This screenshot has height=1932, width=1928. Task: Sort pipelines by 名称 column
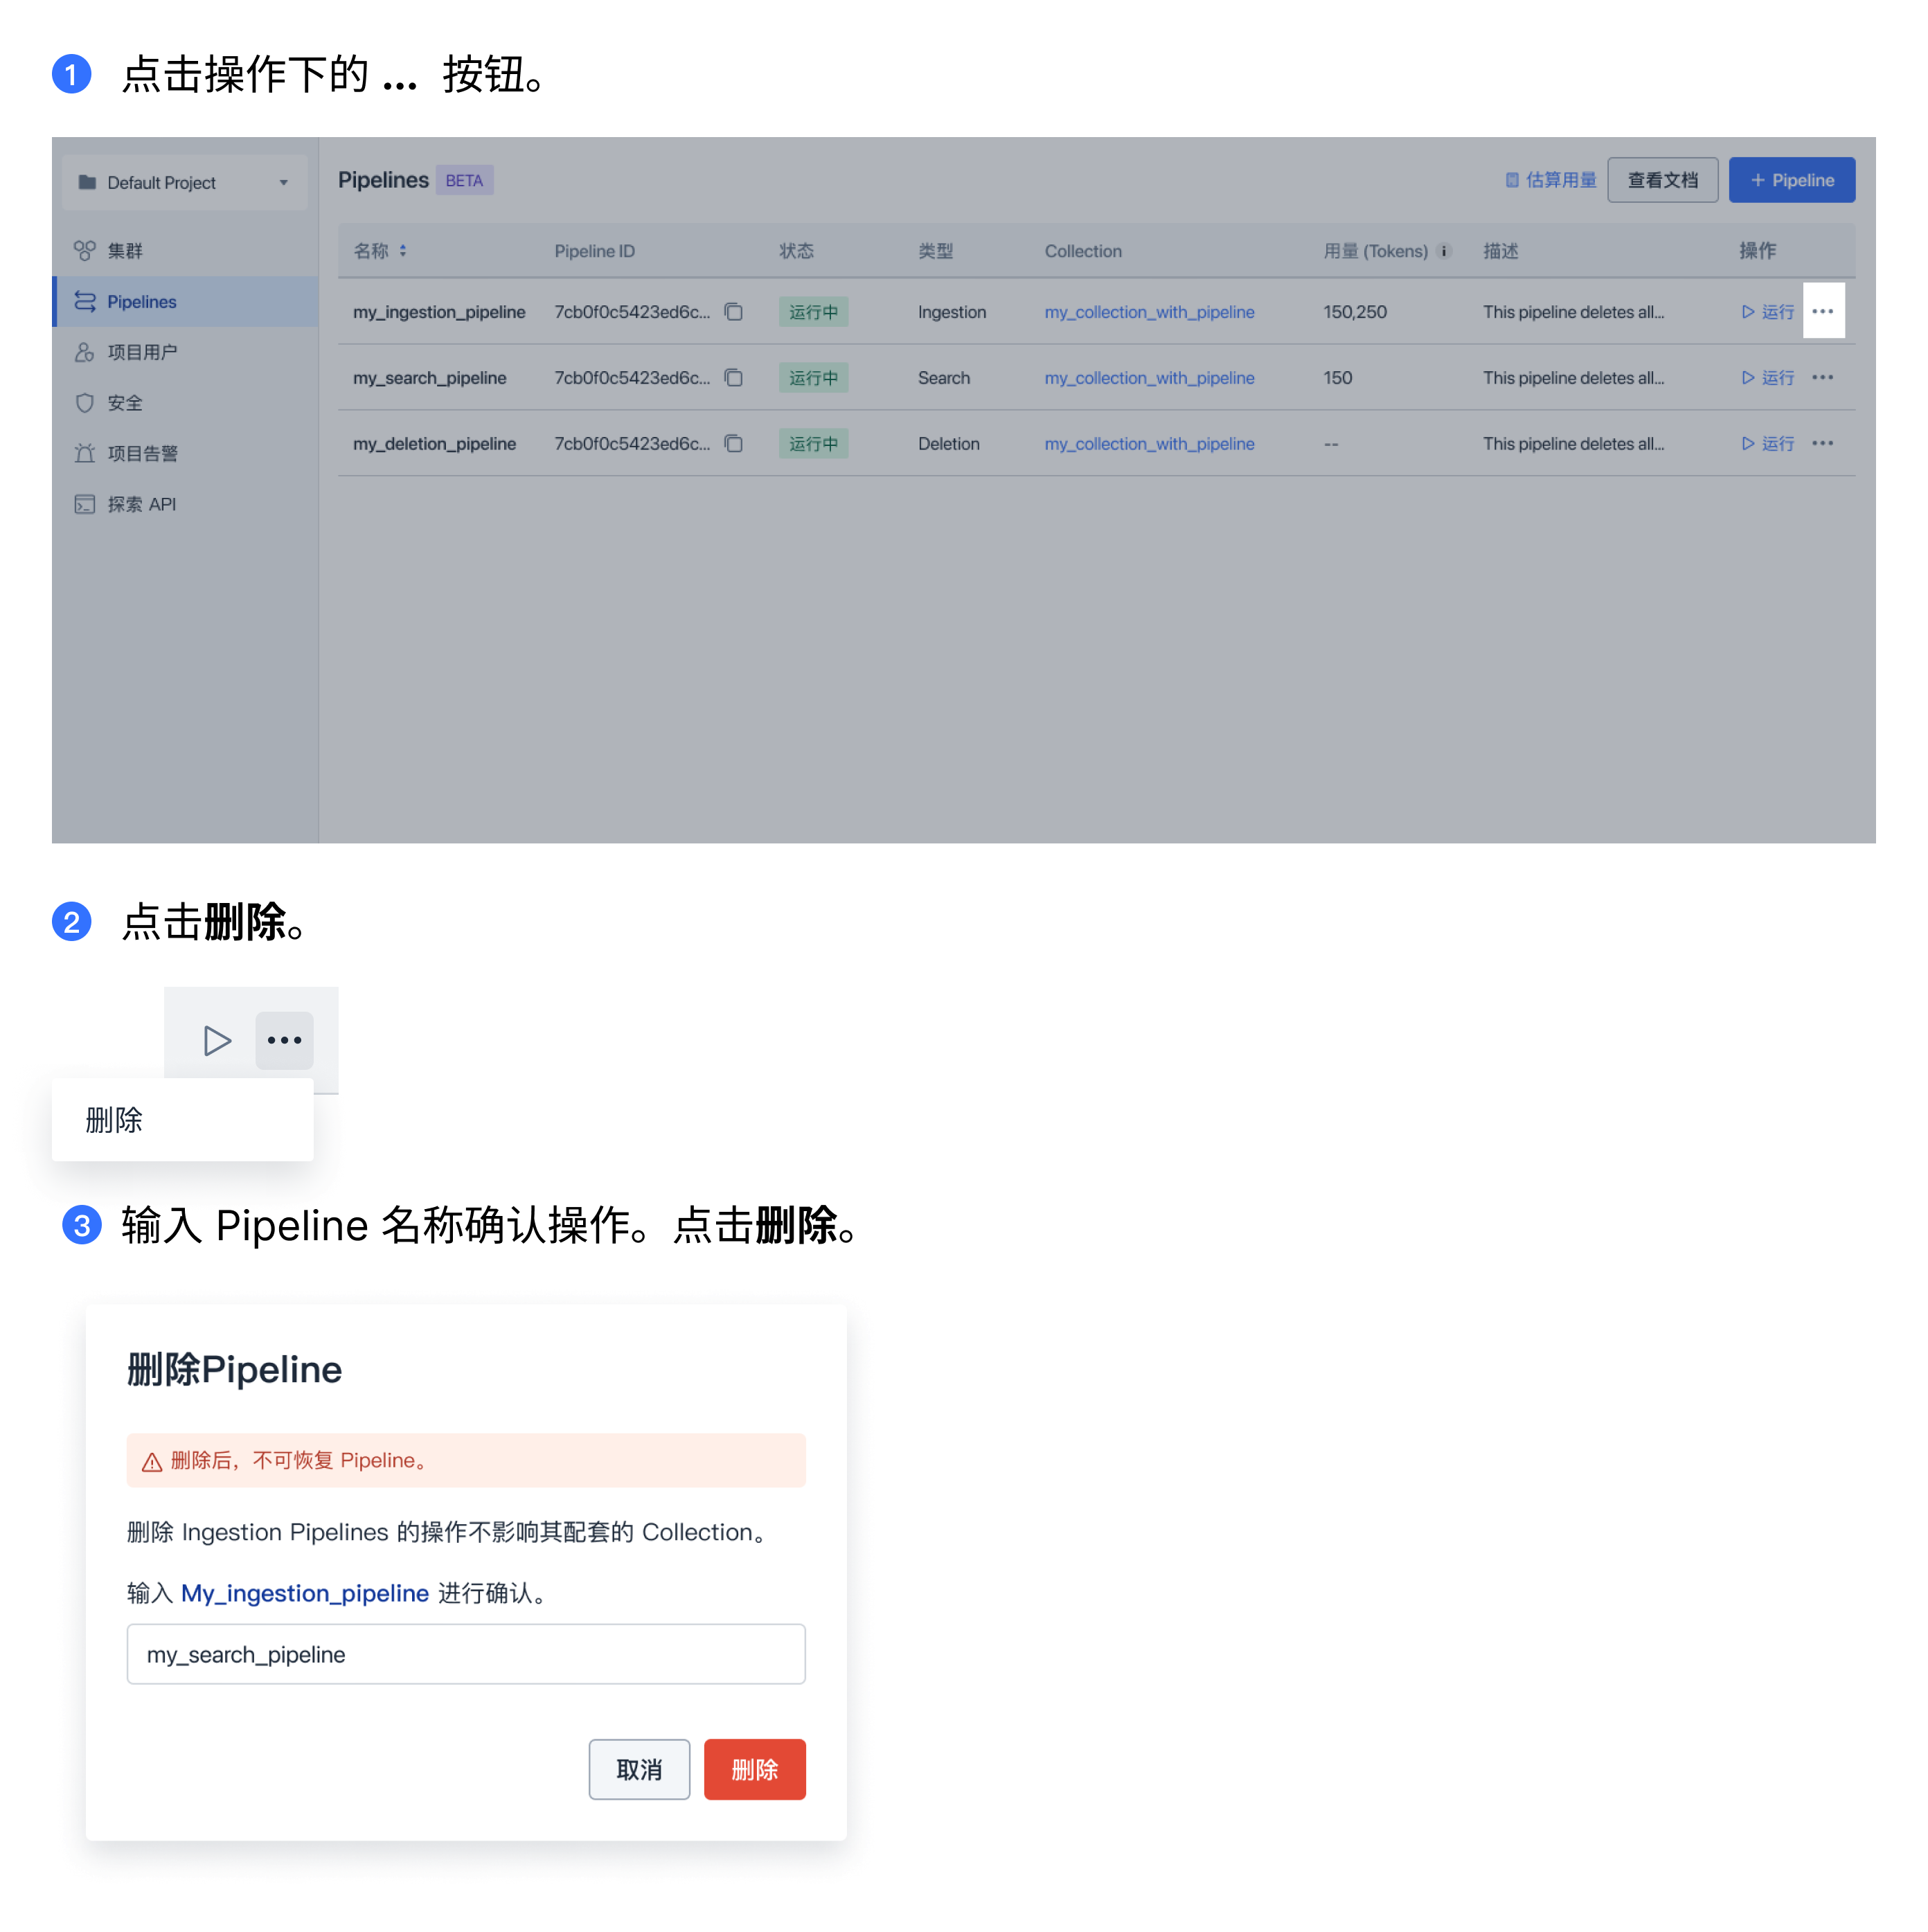[x=403, y=251]
